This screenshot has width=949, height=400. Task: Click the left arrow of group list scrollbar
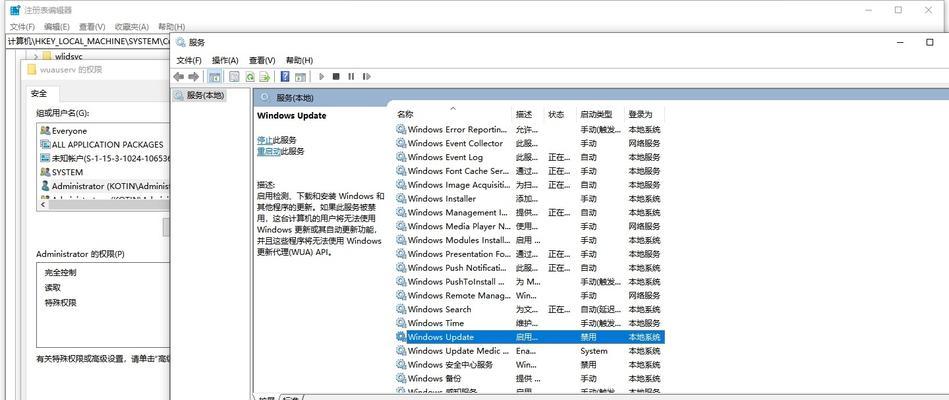[x=42, y=205]
